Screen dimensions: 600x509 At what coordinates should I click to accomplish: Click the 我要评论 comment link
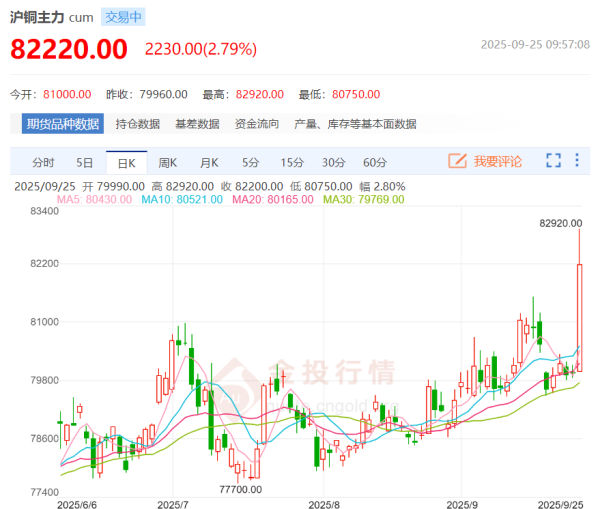tap(498, 161)
